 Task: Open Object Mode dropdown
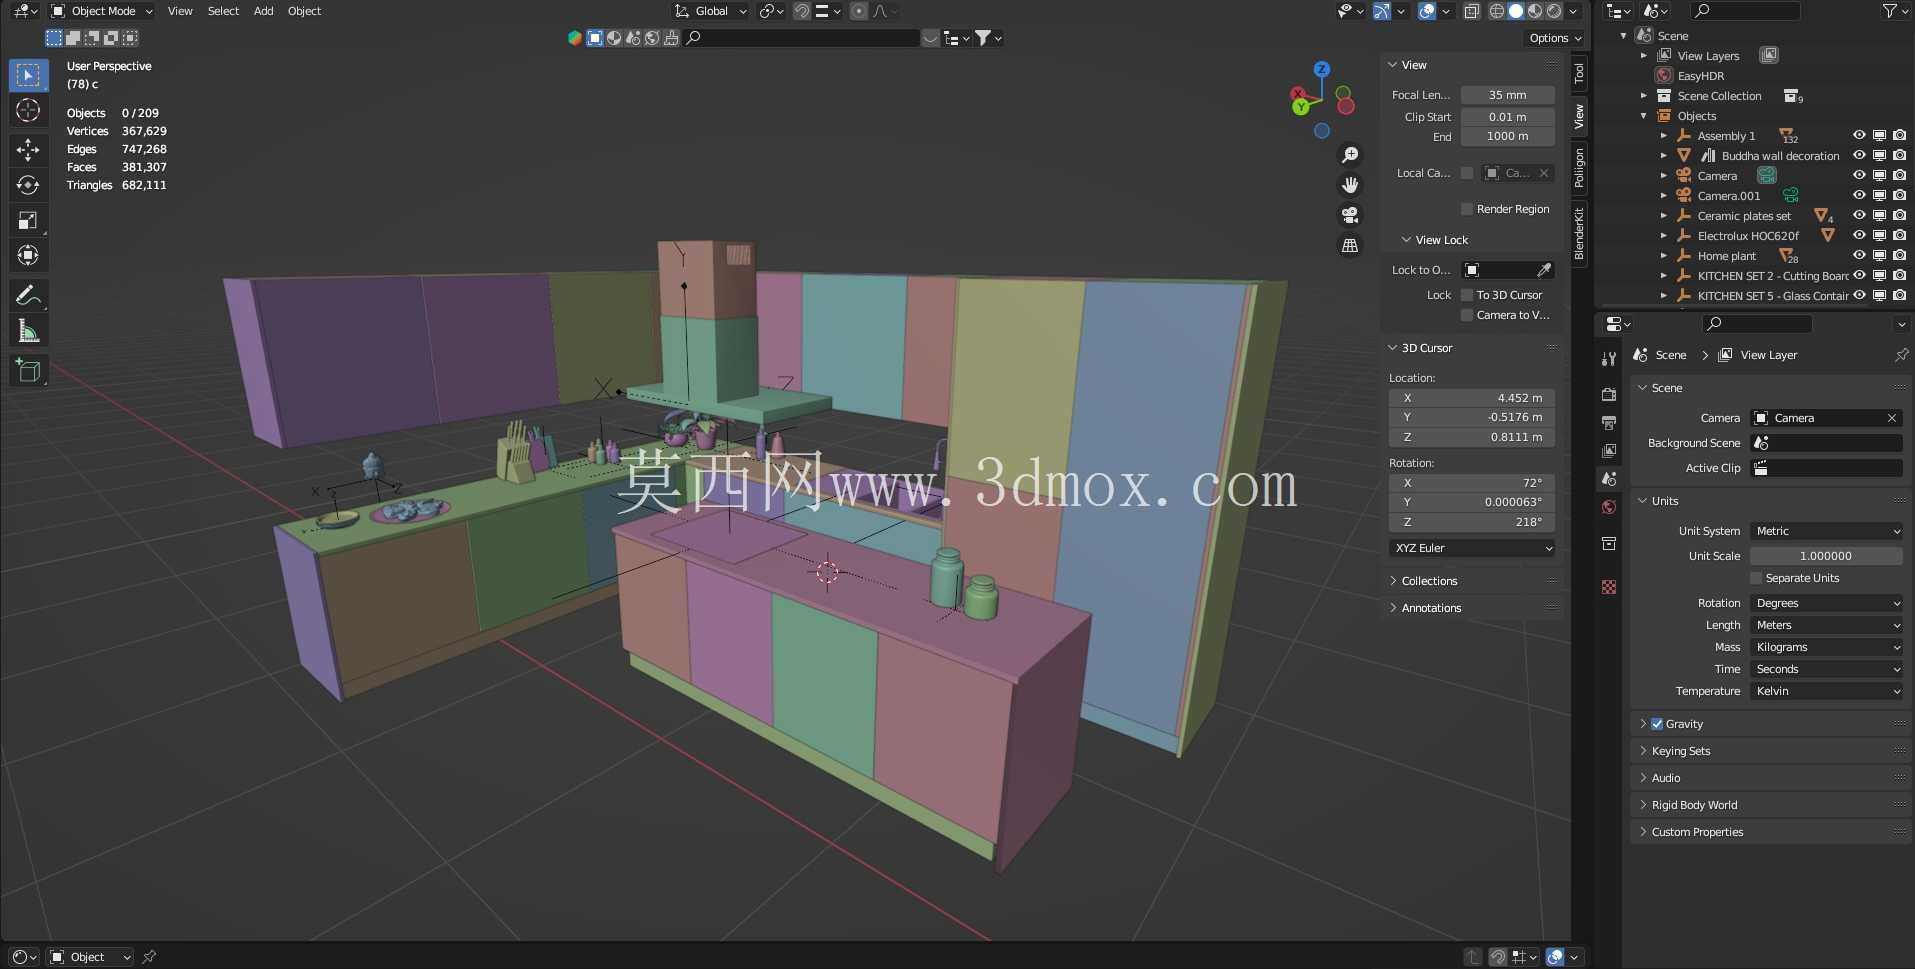click(102, 11)
